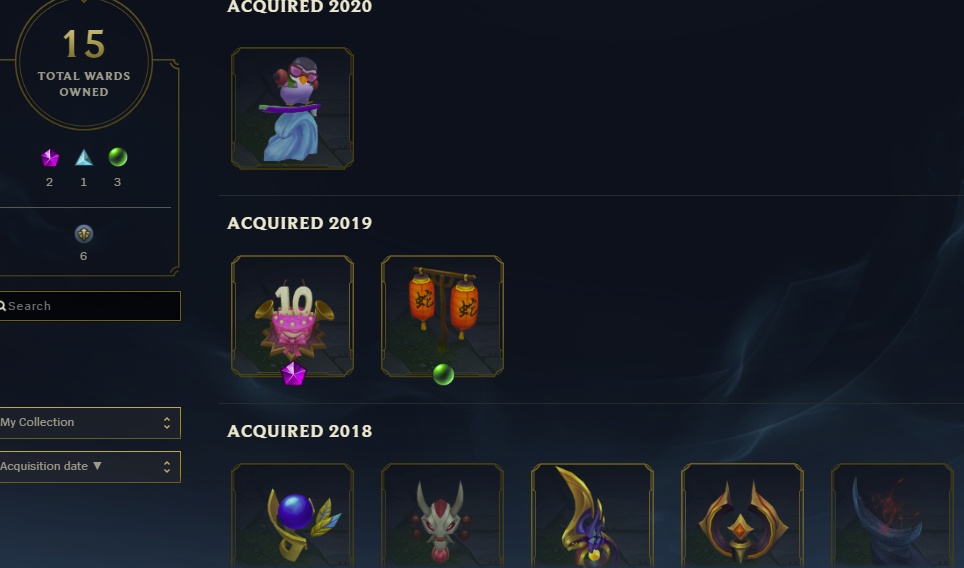The width and height of the screenshot is (964, 568).
Task: Select the 10th anniversary cake ward
Action: click(x=293, y=316)
